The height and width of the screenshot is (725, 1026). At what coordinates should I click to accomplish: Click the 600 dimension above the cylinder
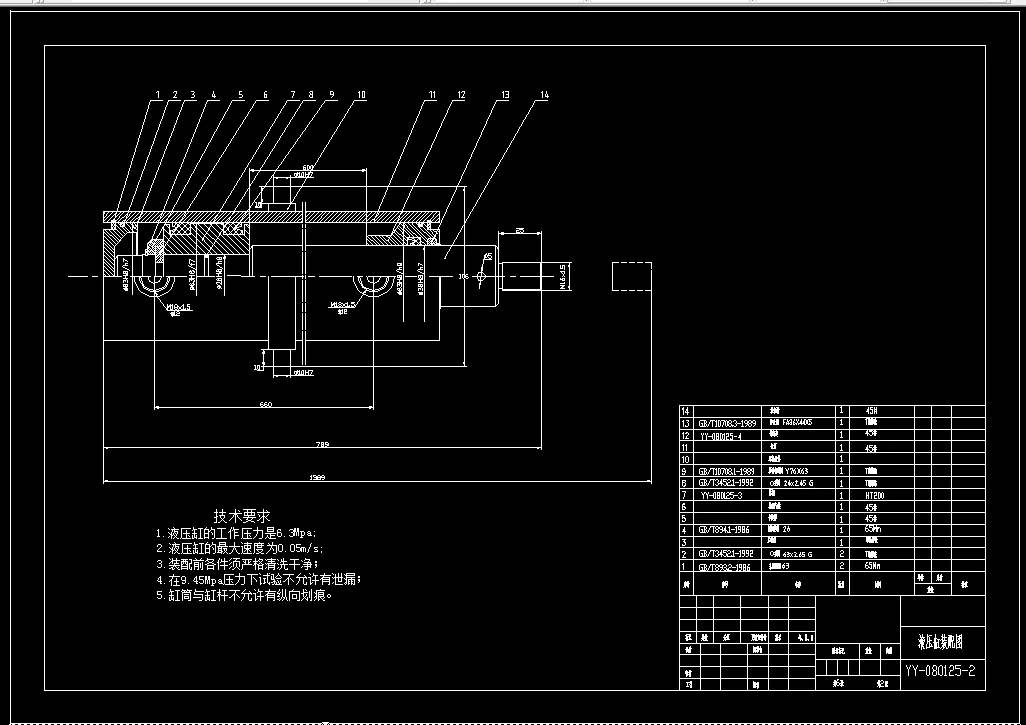307,168
